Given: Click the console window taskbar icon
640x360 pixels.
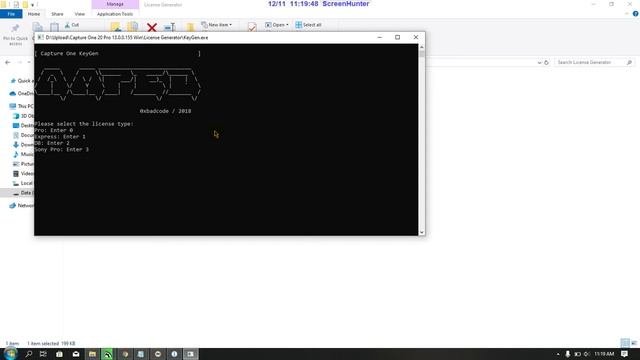Looking at the screenshot, I should click(190, 354).
